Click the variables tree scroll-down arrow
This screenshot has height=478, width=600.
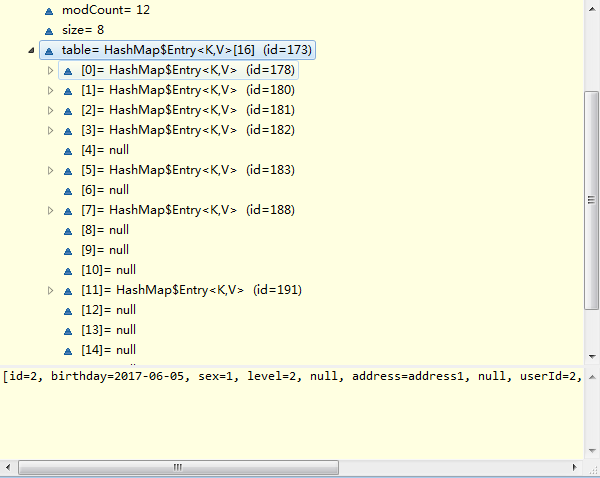tap(592, 357)
